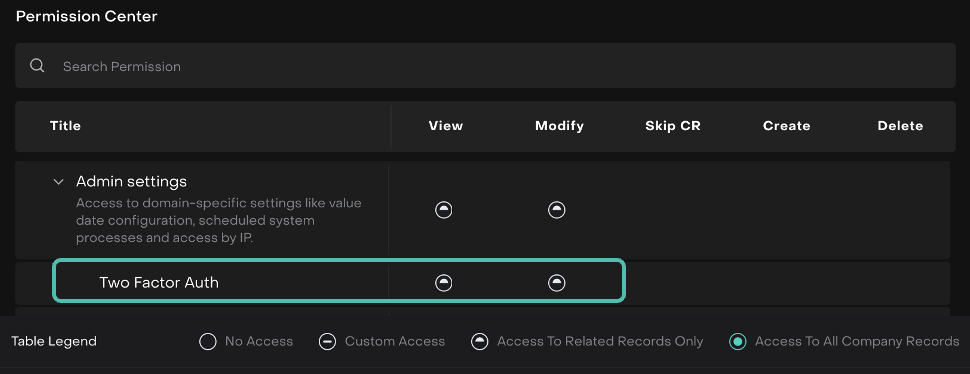The image size is (970, 374).
Task: Focus the Search Permission field
Action: coord(485,66)
